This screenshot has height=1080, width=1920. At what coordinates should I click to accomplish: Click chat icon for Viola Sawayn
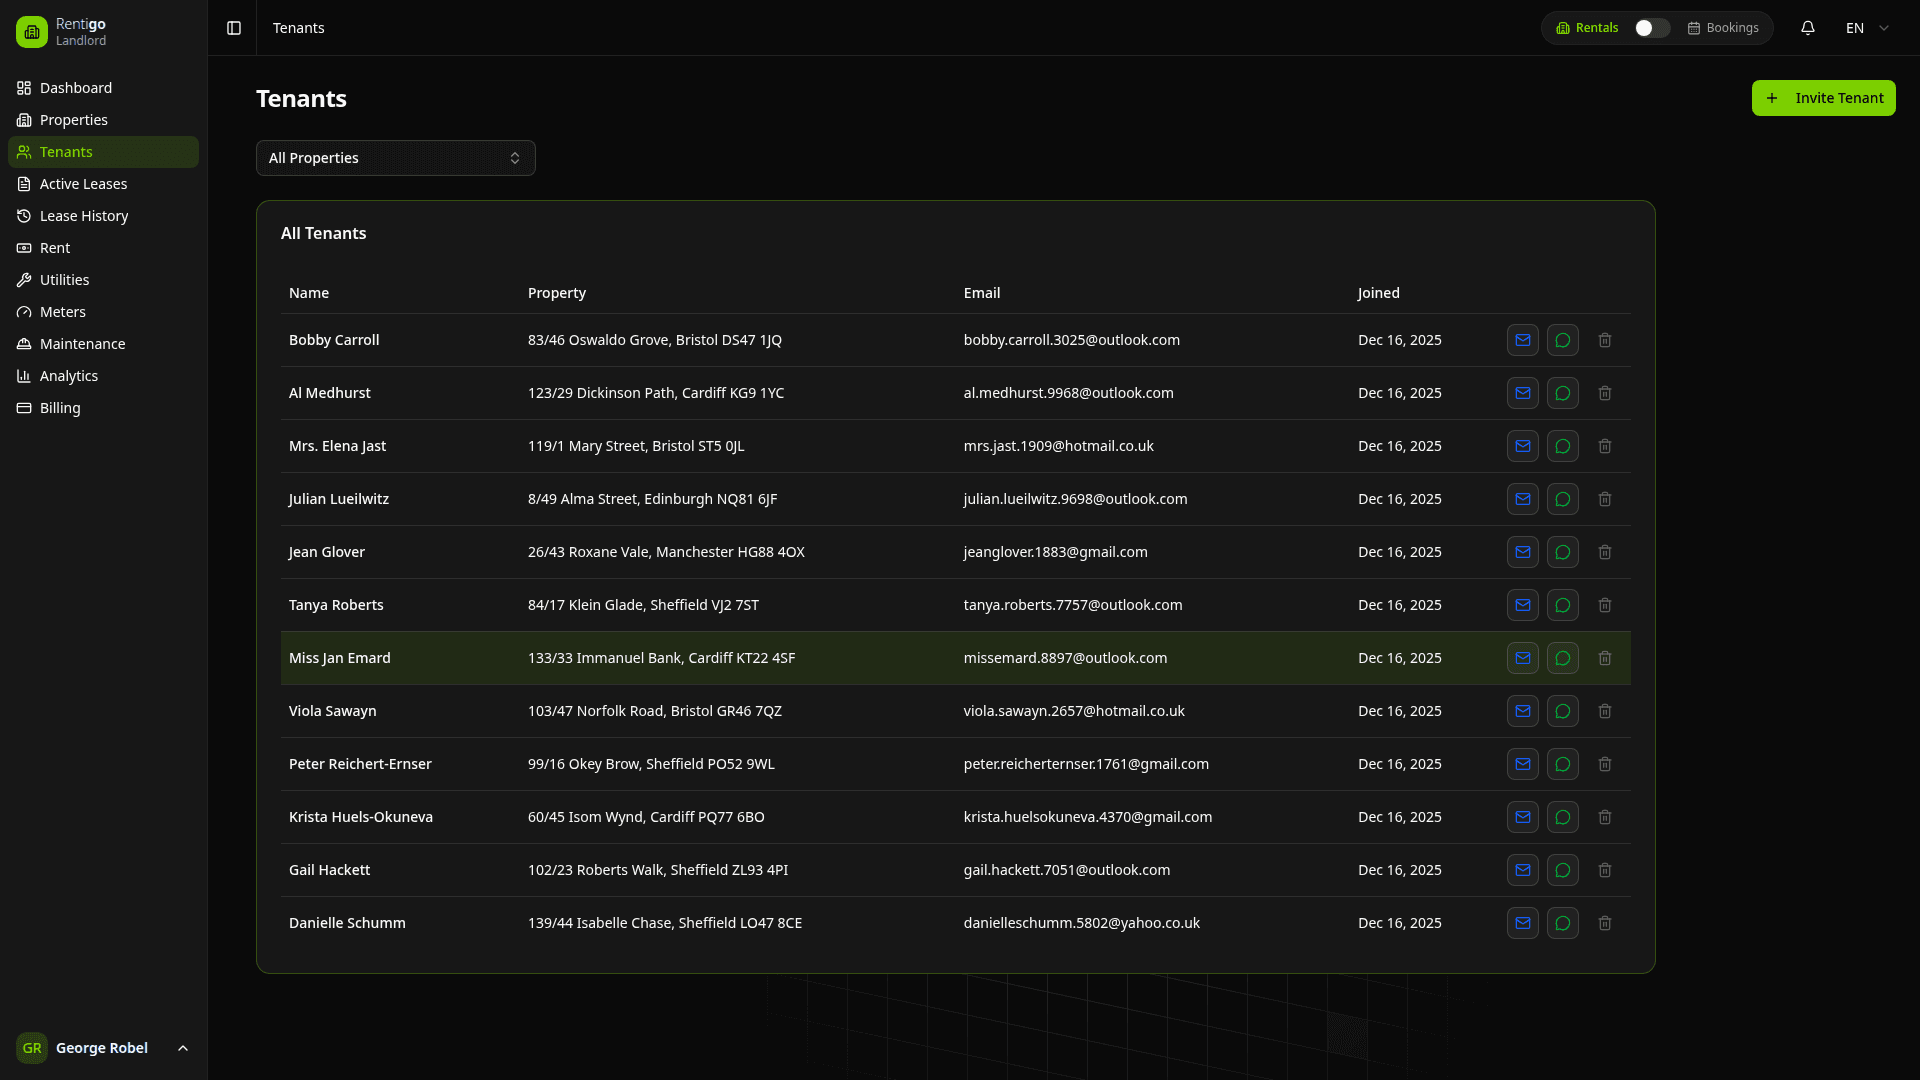tap(1562, 711)
